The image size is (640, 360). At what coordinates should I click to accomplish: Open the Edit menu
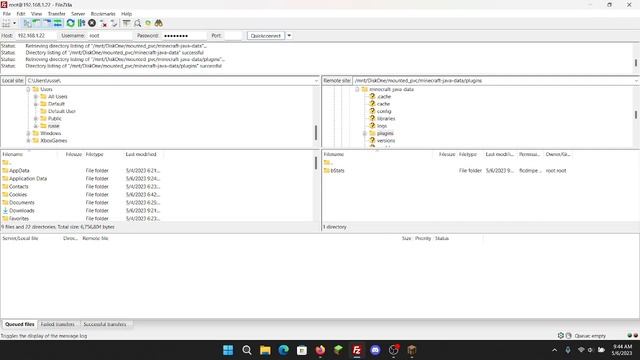tap(21, 13)
